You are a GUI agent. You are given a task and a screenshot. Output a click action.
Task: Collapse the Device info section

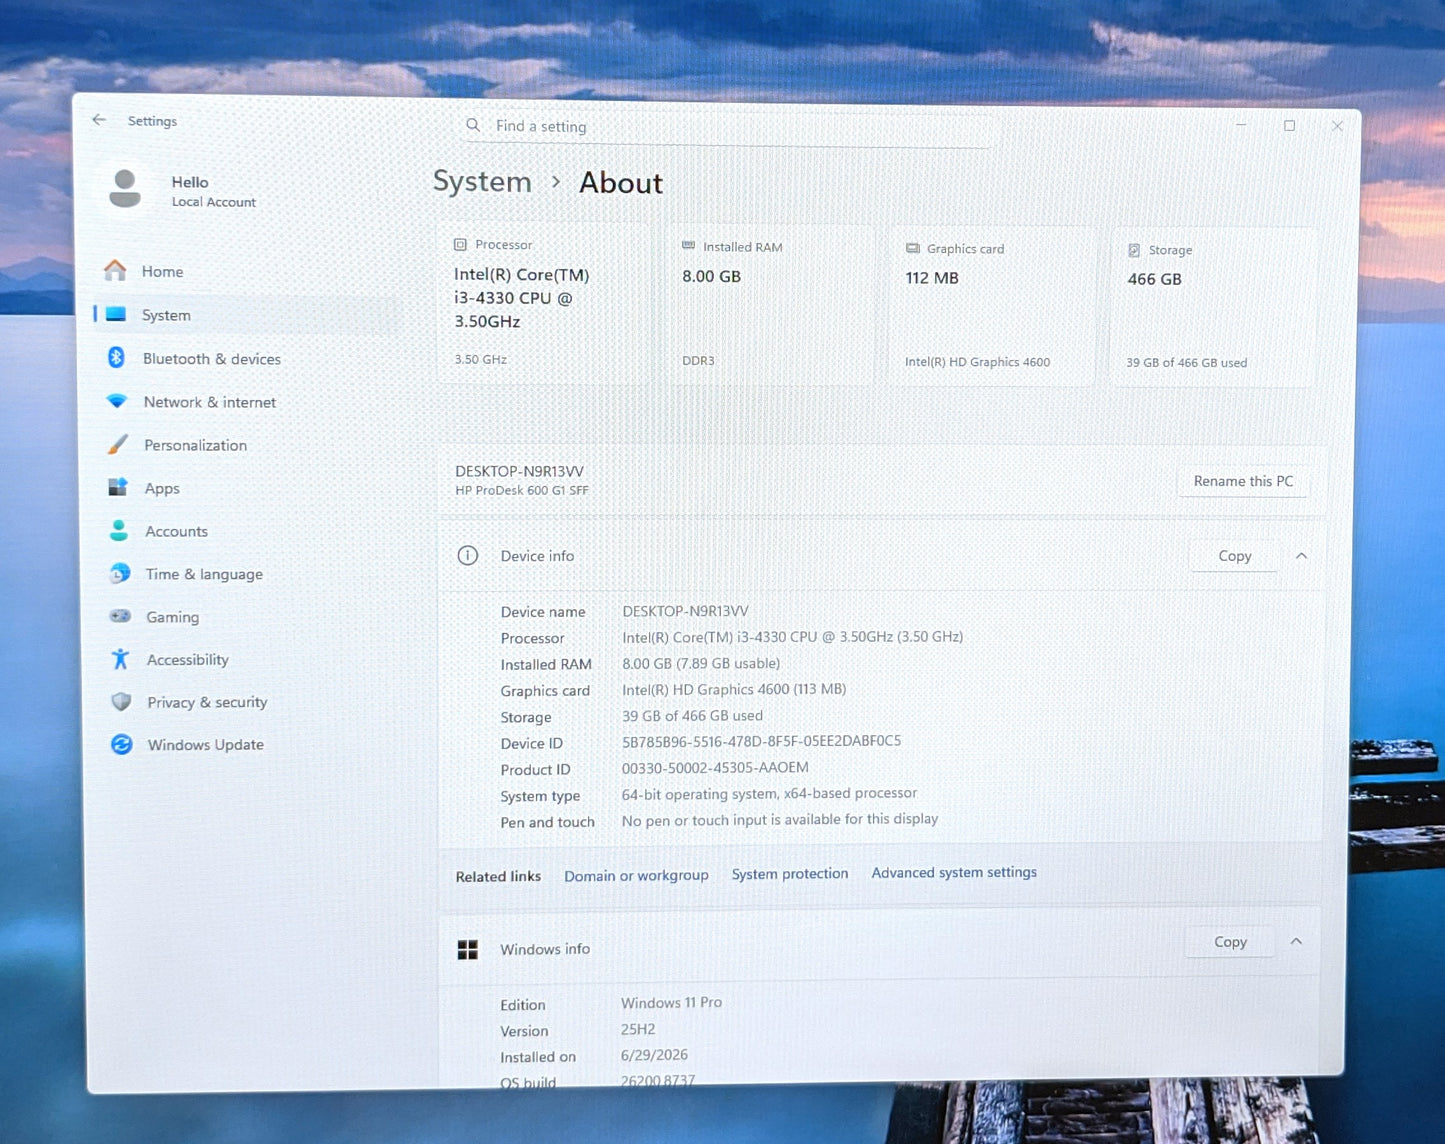[x=1301, y=556]
